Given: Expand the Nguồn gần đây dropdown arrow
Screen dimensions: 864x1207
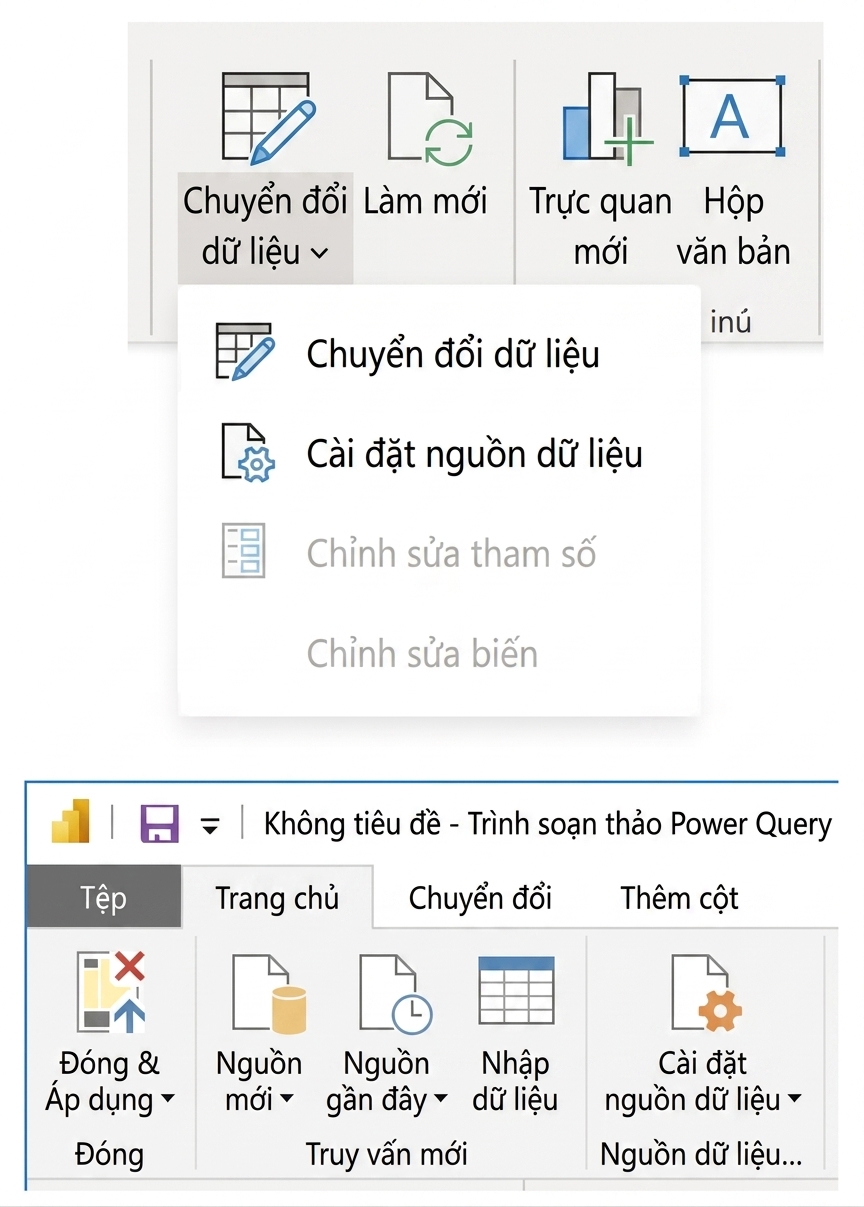Looking at the screenshot, I should (441, 1100).
